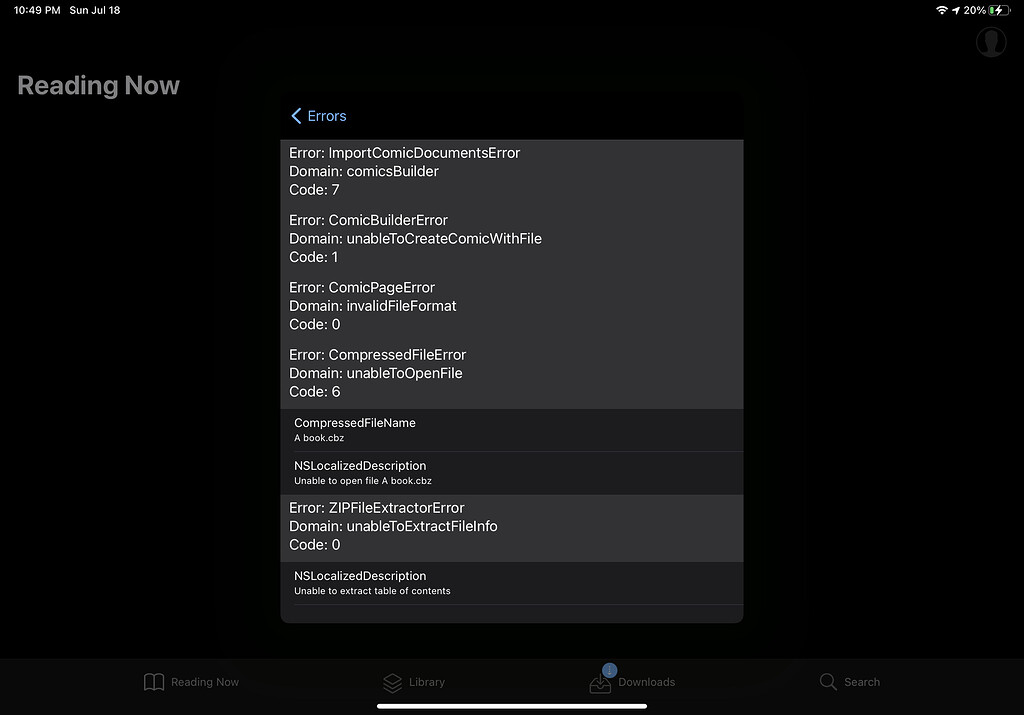Viewport: 1024px width, 715px height.
Task: Tap the 10:49 PM clock
Action: (x=37, y=10)
